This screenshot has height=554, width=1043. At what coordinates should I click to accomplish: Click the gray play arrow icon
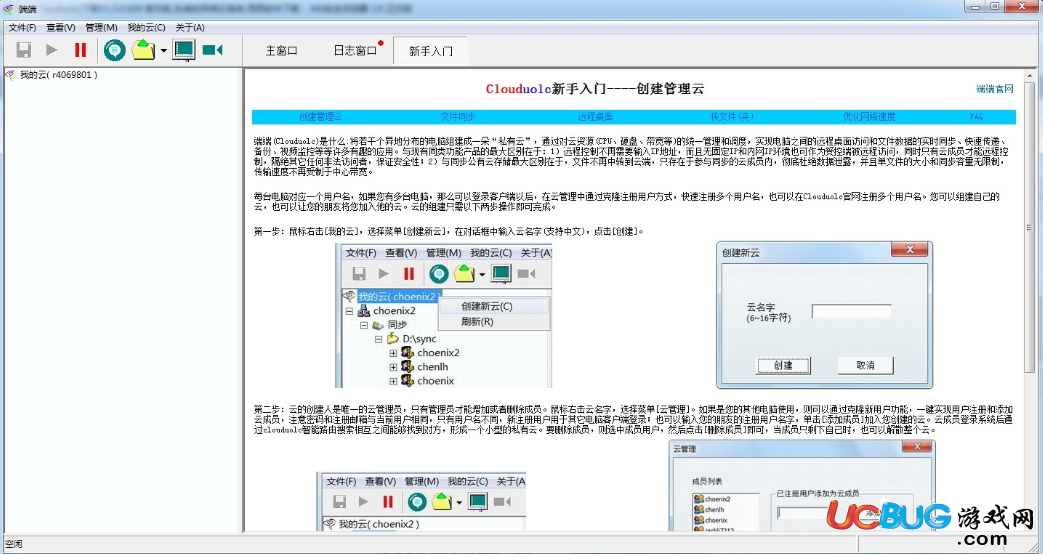click(x=52, y=50)
